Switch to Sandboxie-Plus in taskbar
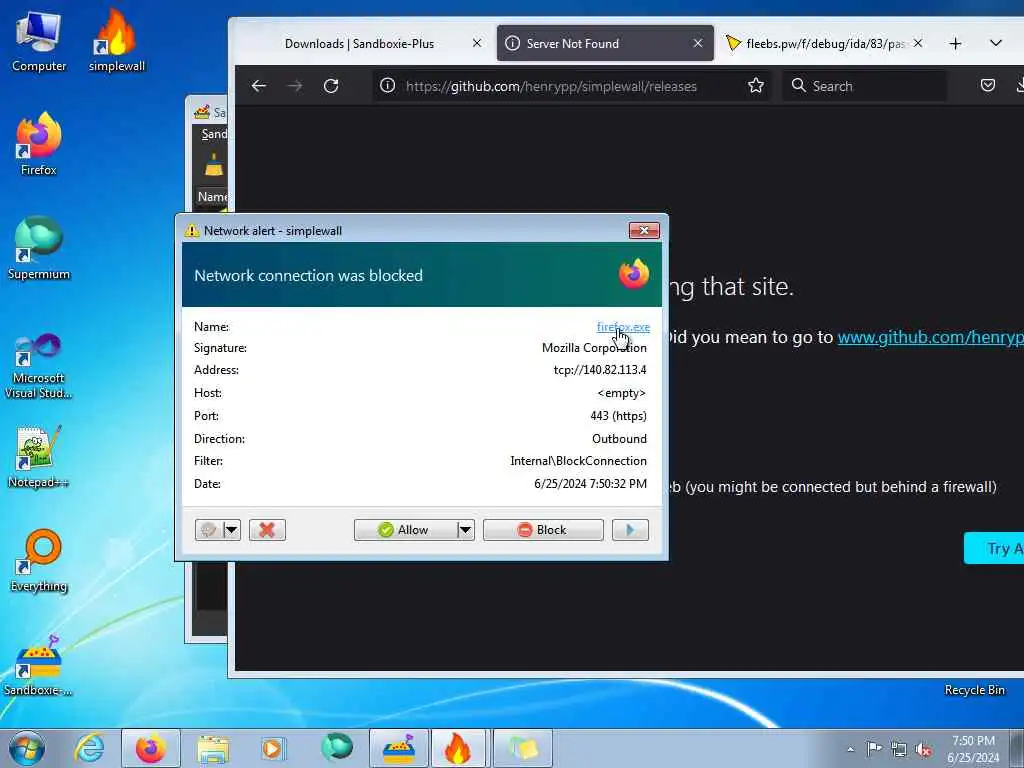 click(399, 748)
